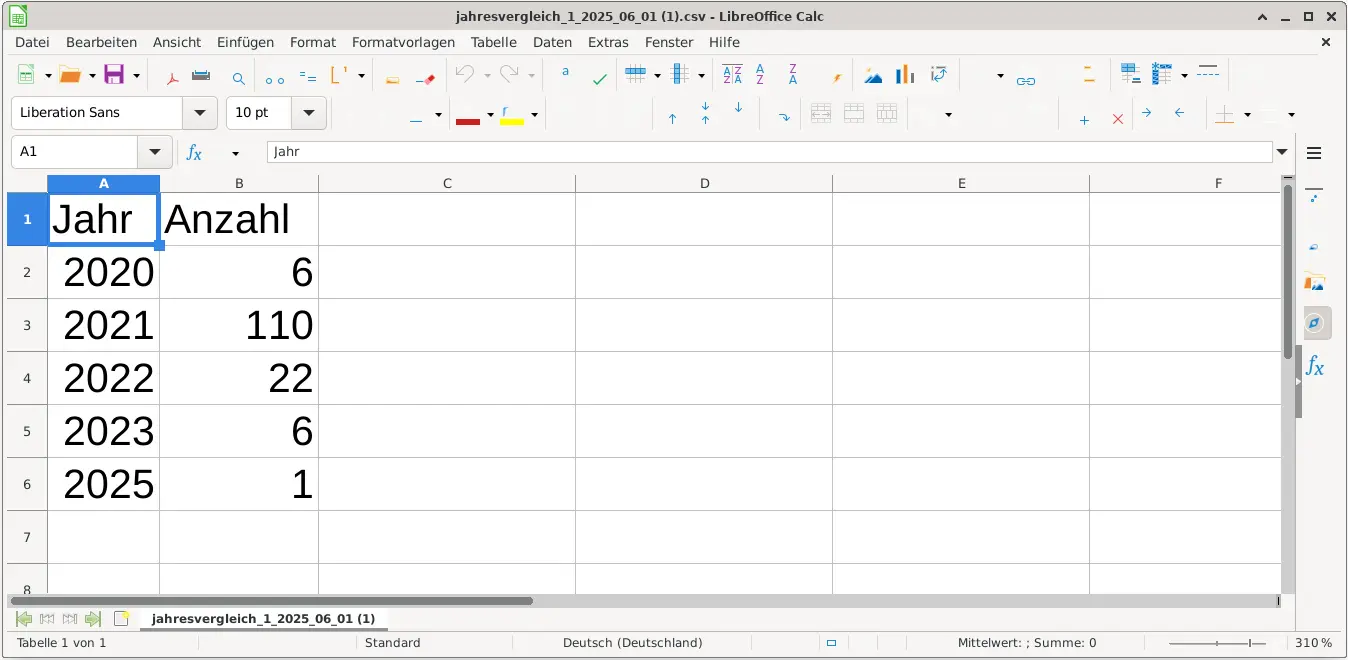Insert a pivot table
Viewport: 1348px width, 660px height.
pyautogui.click(x=938, y=75)
